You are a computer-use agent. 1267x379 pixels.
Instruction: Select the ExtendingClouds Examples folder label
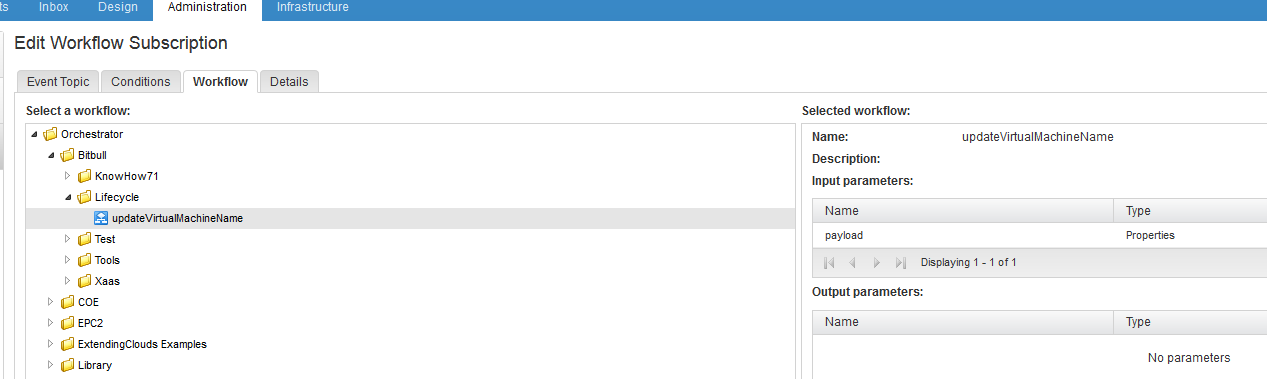coord(142,344)
